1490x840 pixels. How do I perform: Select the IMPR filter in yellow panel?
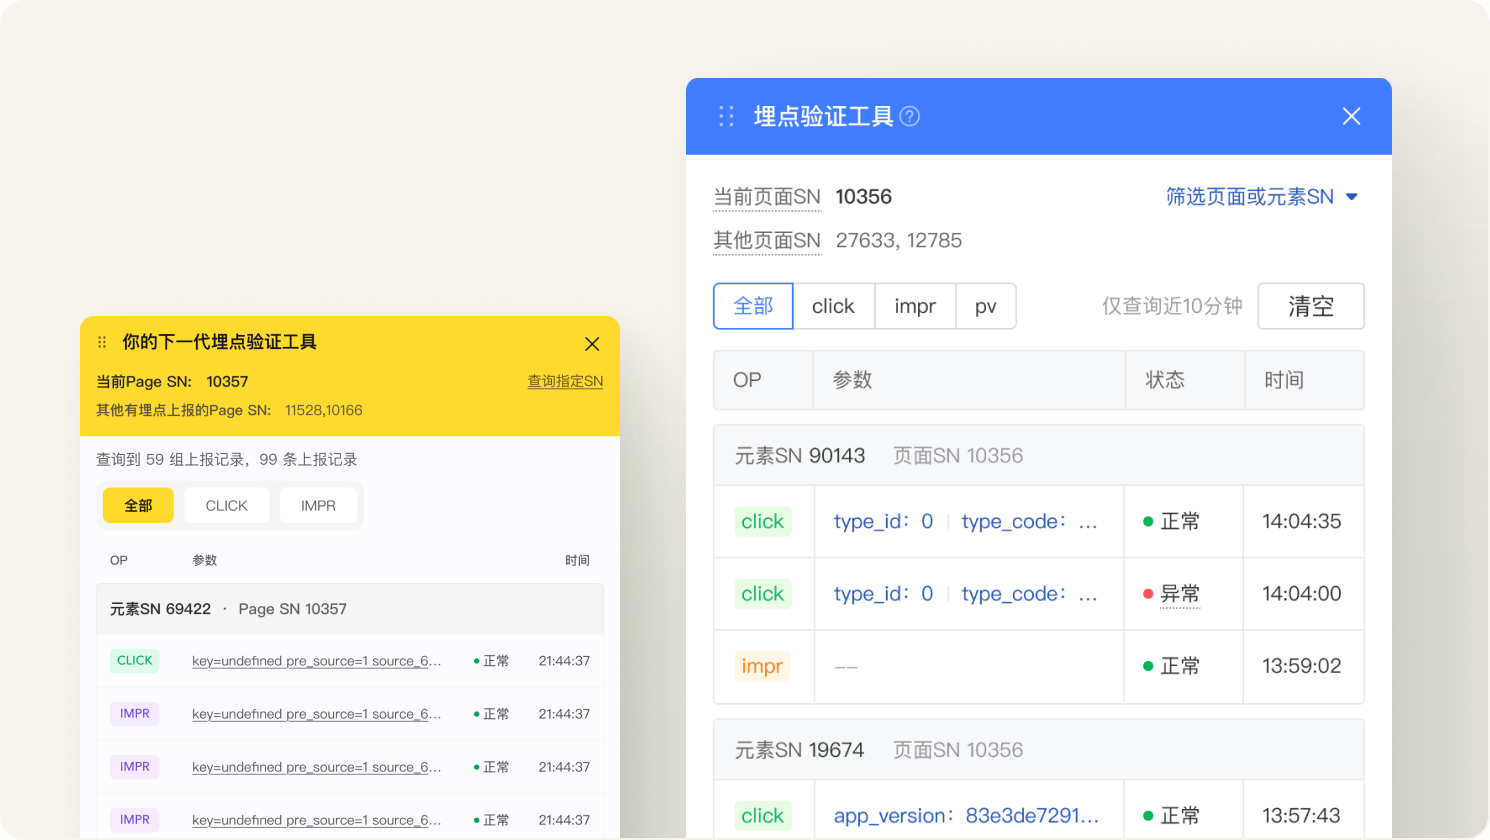pos(319,506)
